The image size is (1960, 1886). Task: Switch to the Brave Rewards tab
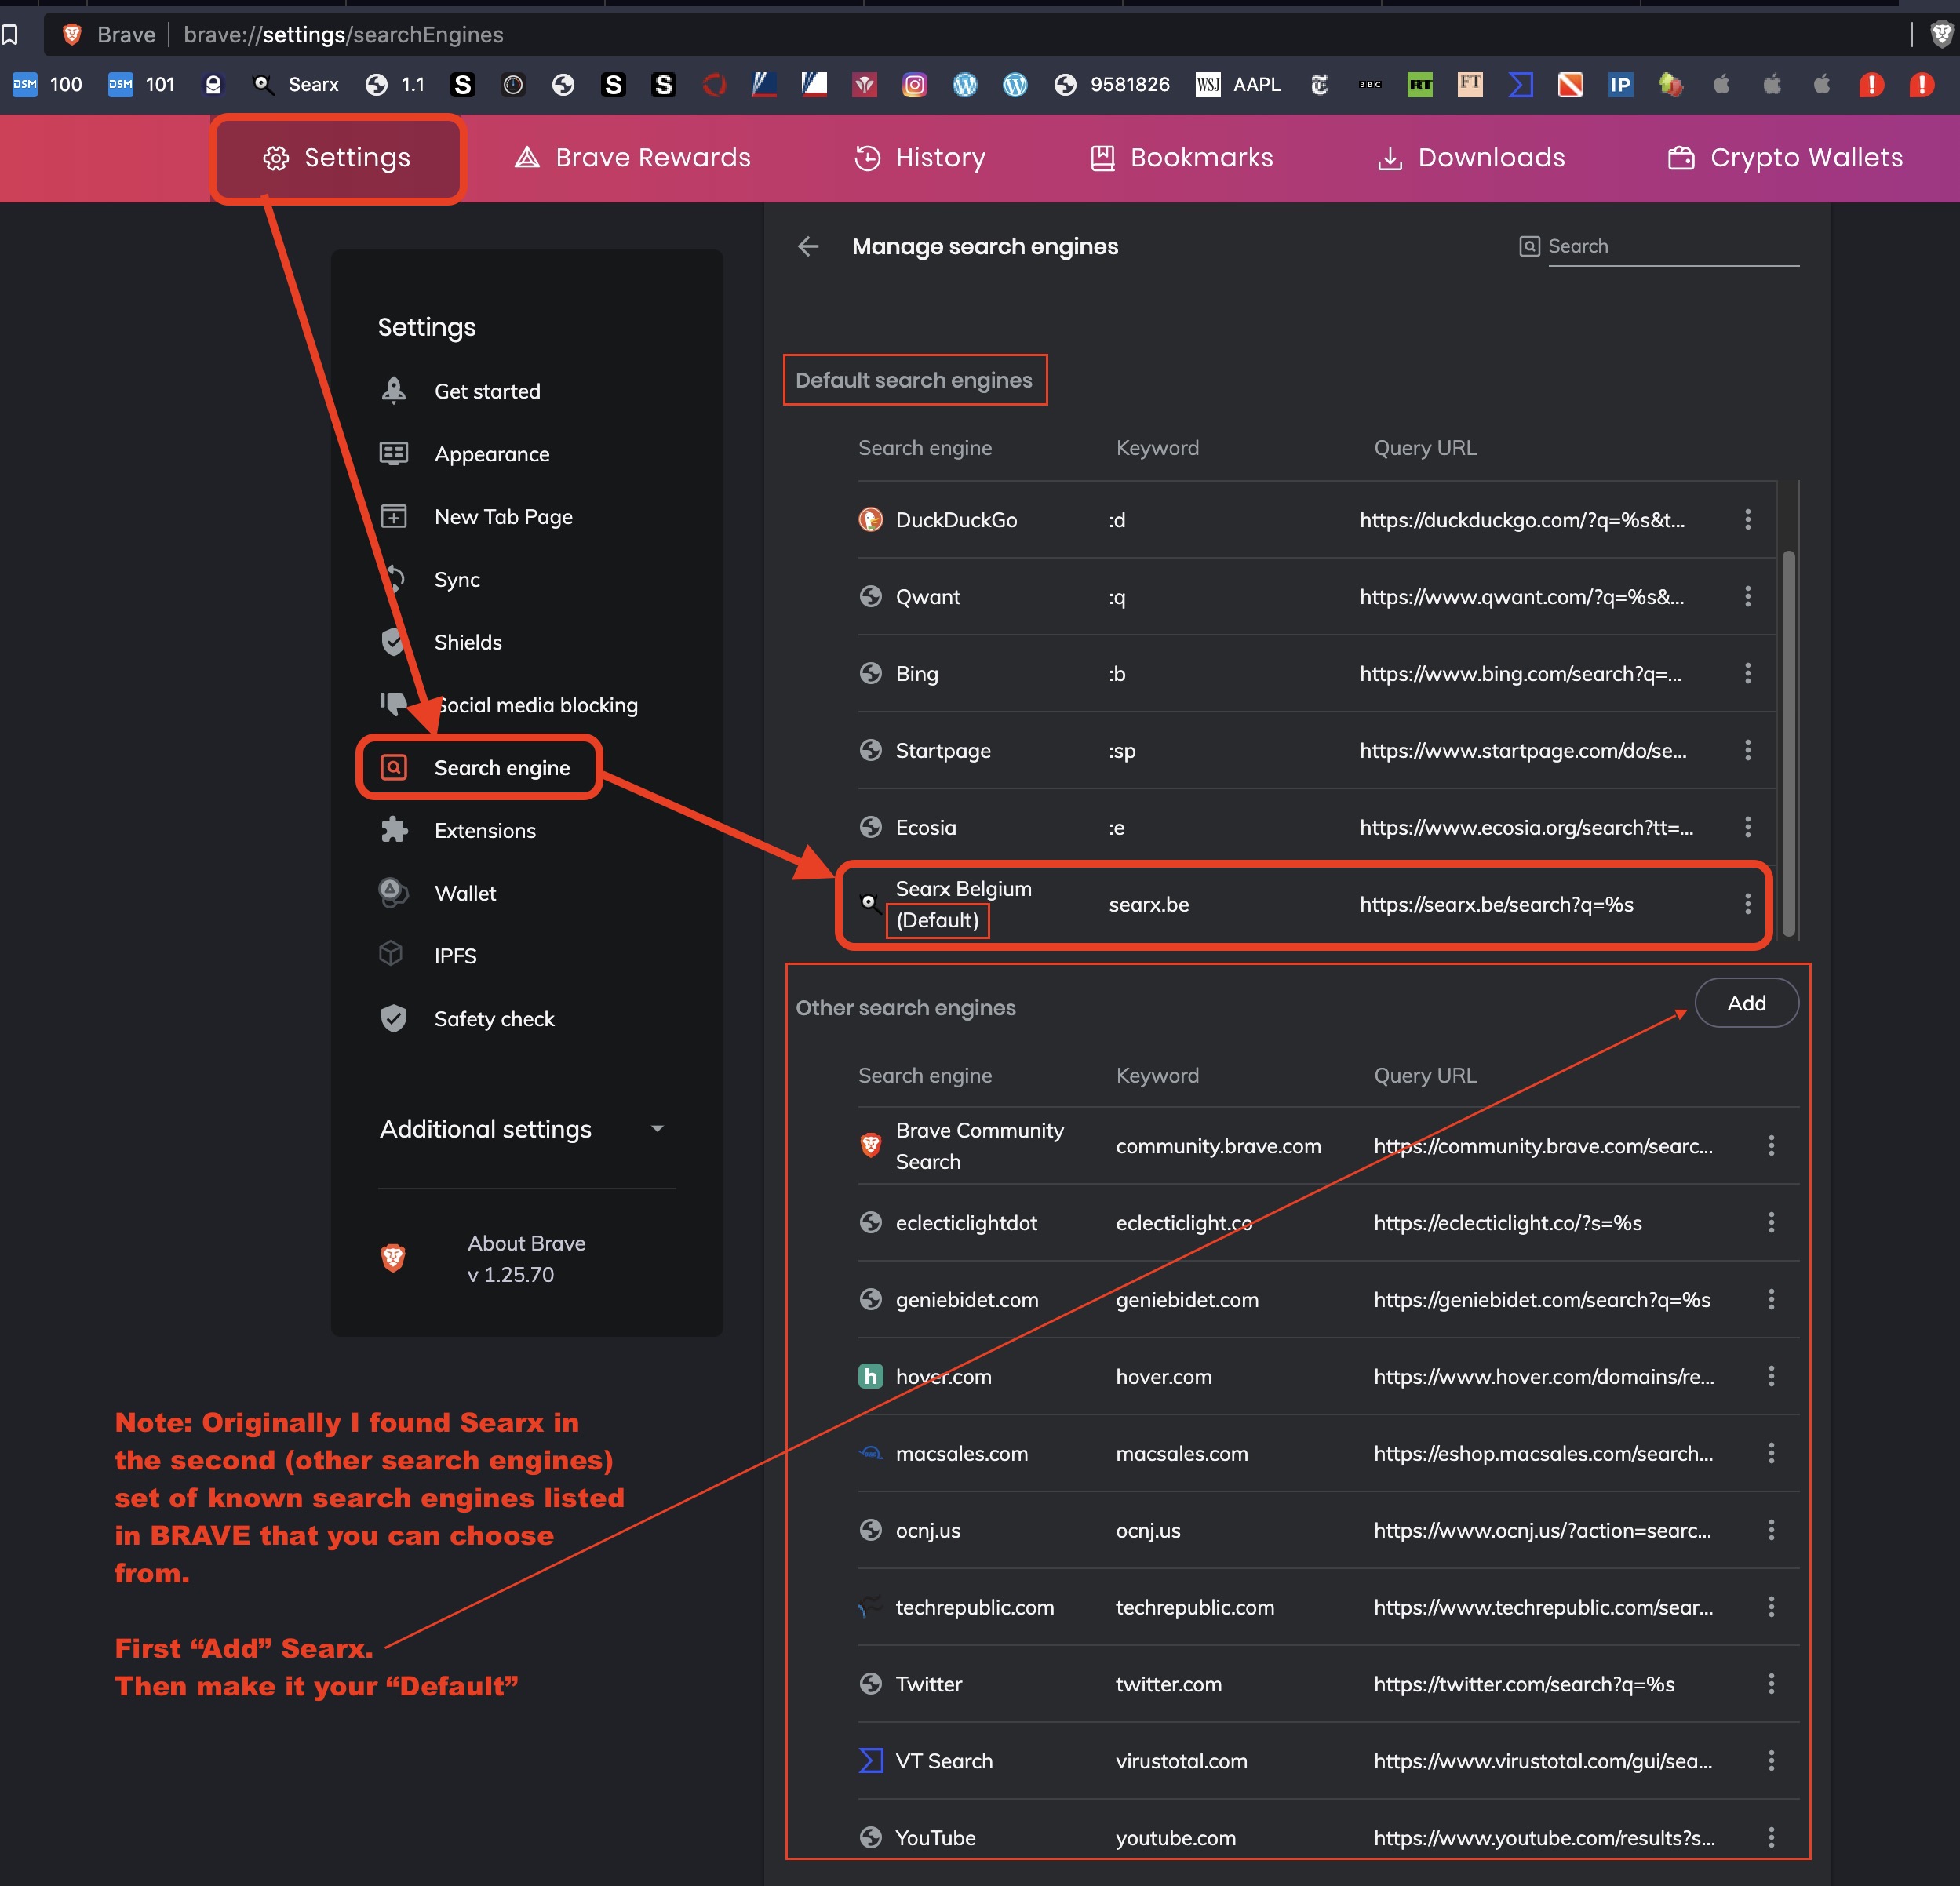(x=632, y=158)
